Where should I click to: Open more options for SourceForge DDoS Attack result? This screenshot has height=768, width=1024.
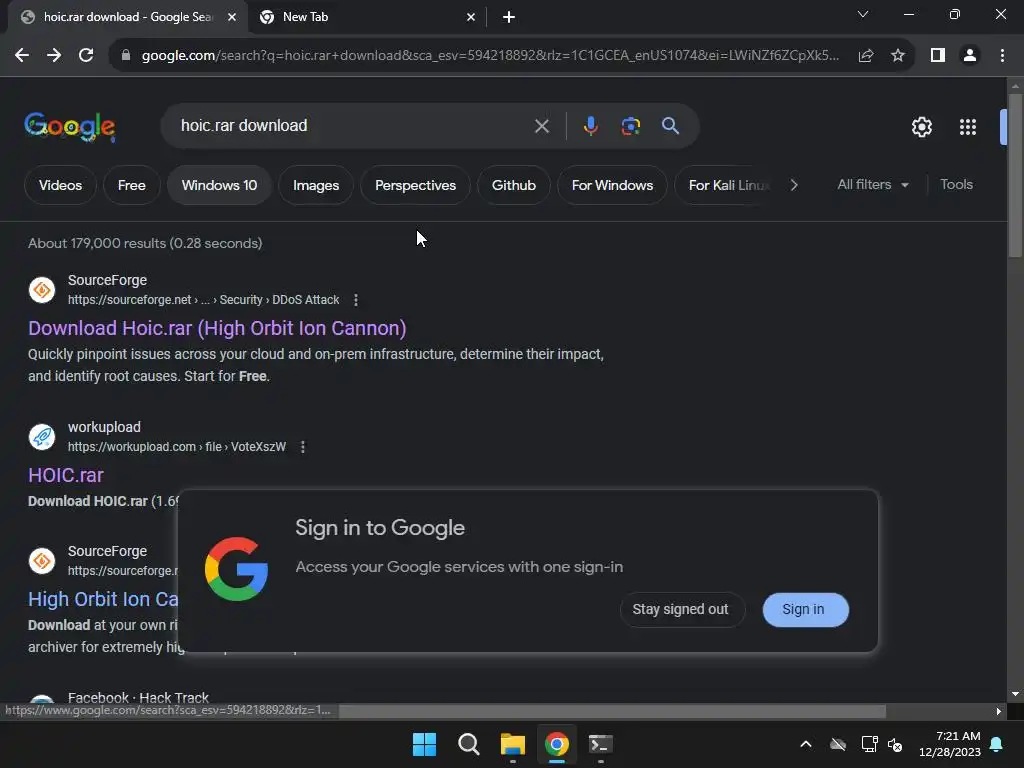pyautogui.click(x=355, y=300)
